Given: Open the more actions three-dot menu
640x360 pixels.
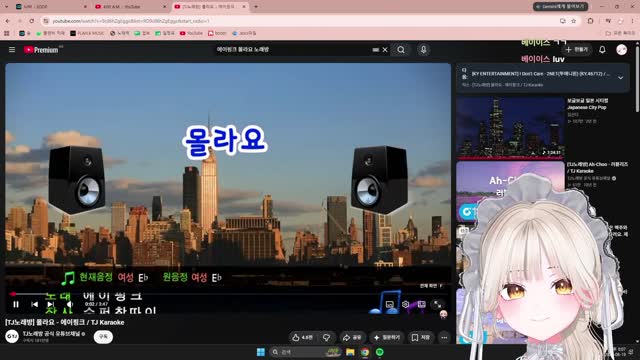Looking at the screenshot, I should [x=444, y=338].
